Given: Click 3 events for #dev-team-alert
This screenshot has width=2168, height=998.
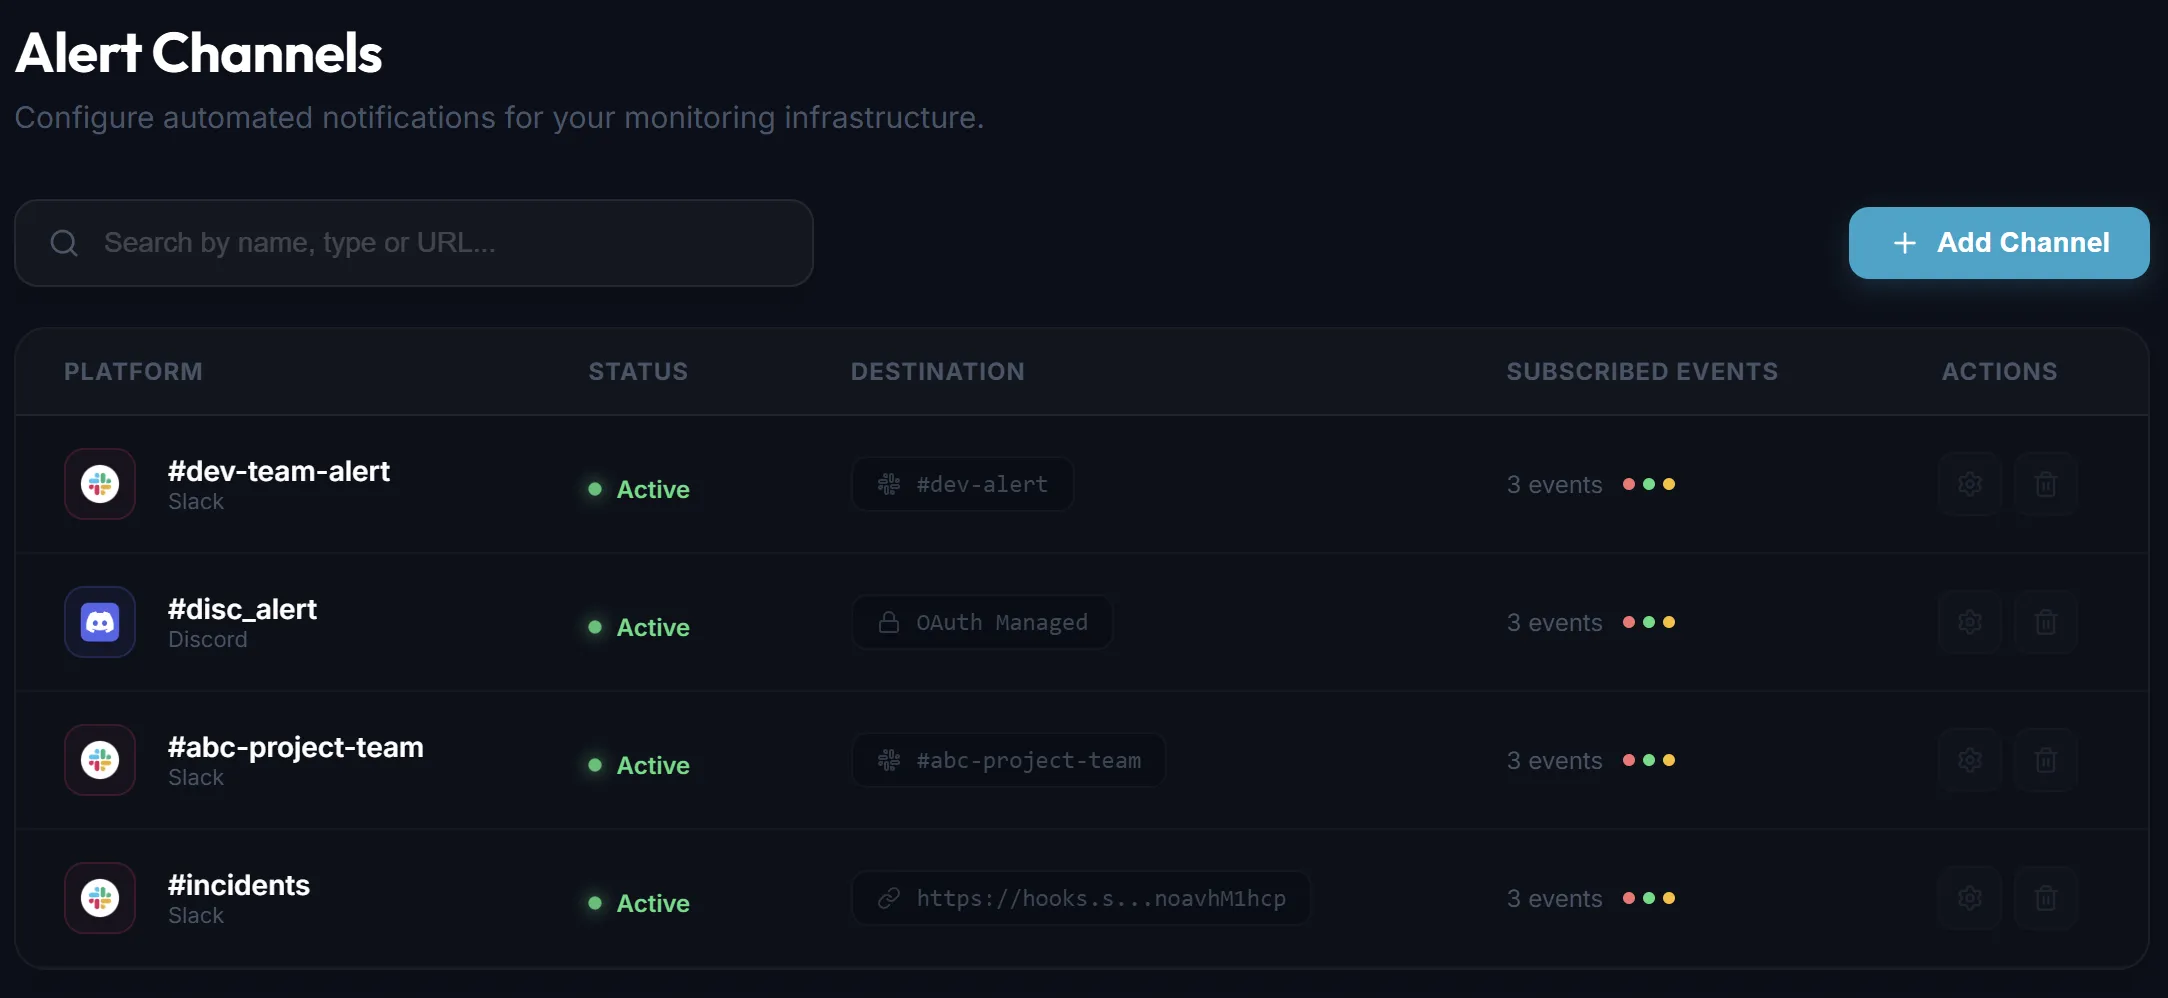Looking at the screenshot, I should pyautogui.click(x=1554, y=485).
